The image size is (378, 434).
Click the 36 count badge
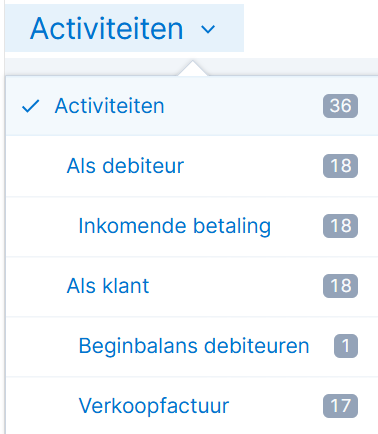pyautogui.click(x=340, y=106)
